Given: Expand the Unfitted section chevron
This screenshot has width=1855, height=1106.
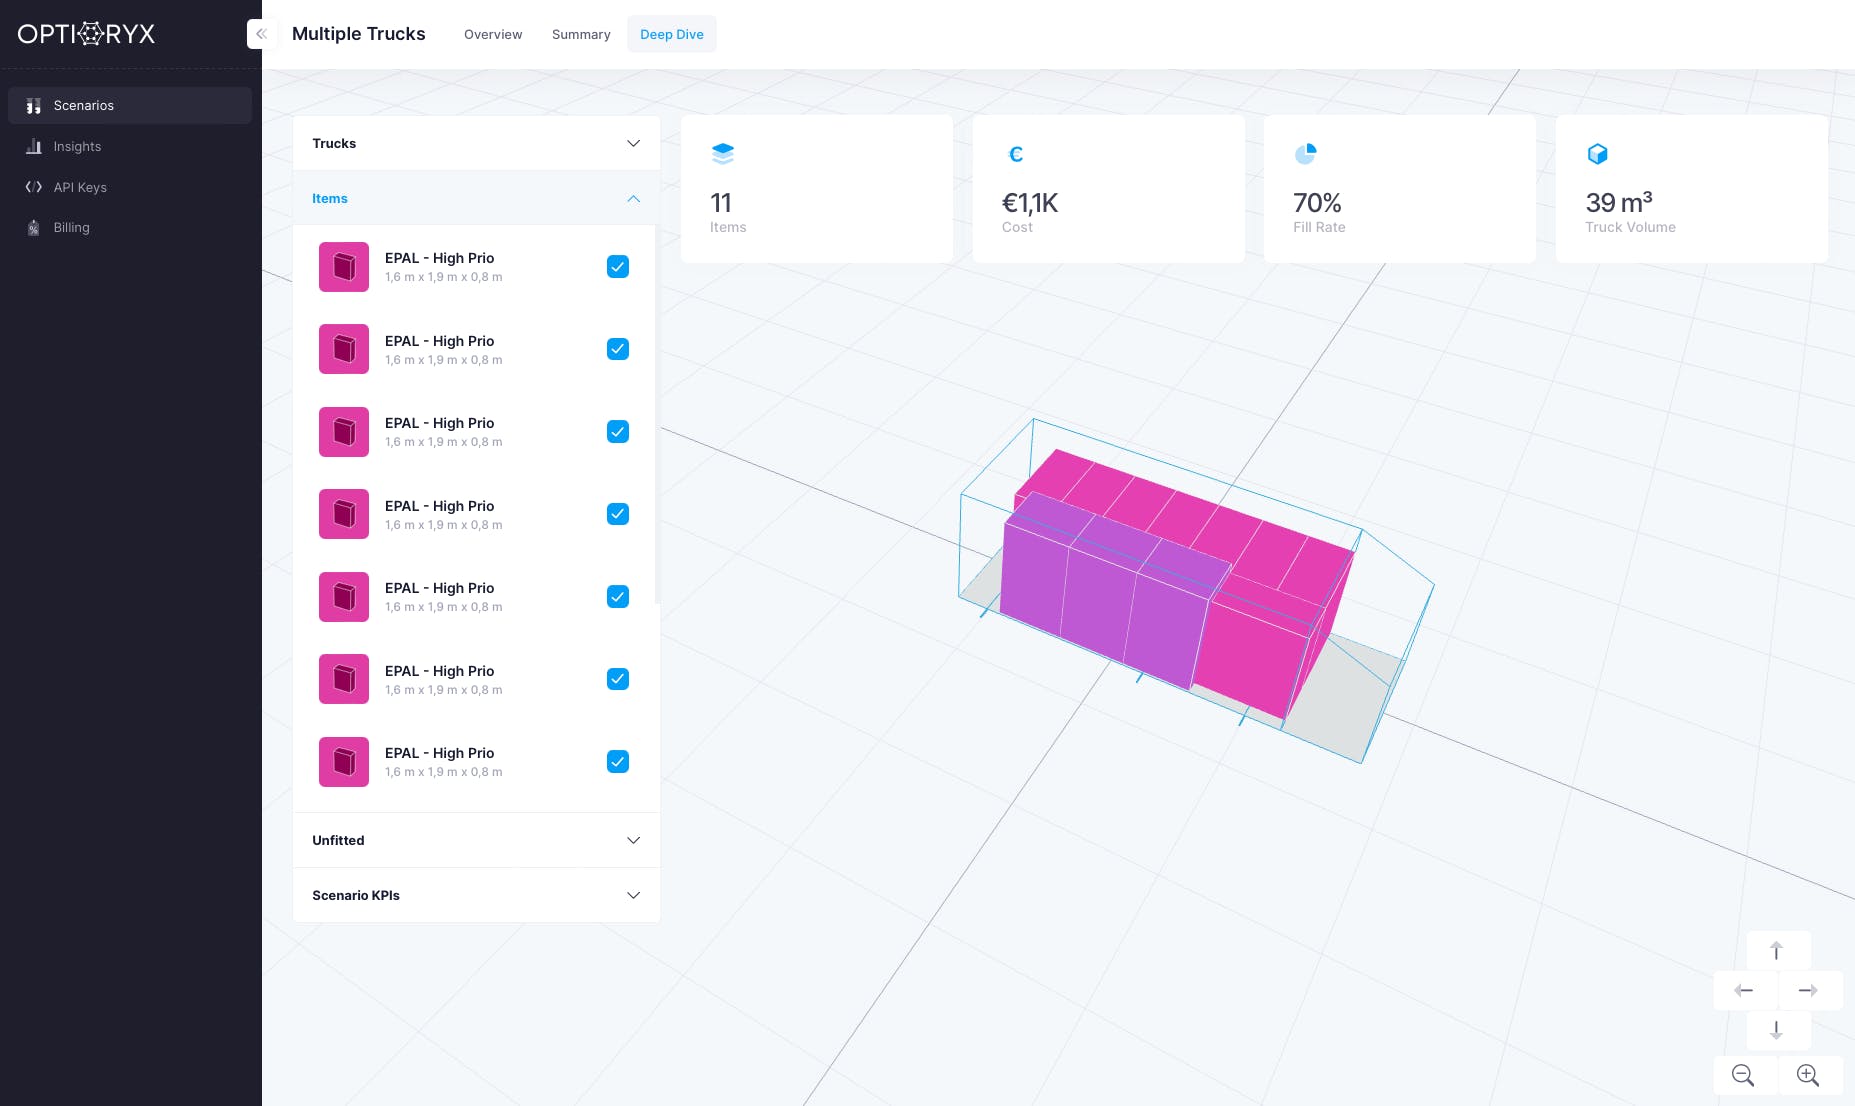Looking at the screenshot, I should pyautogui.click(x=633, y=840).
